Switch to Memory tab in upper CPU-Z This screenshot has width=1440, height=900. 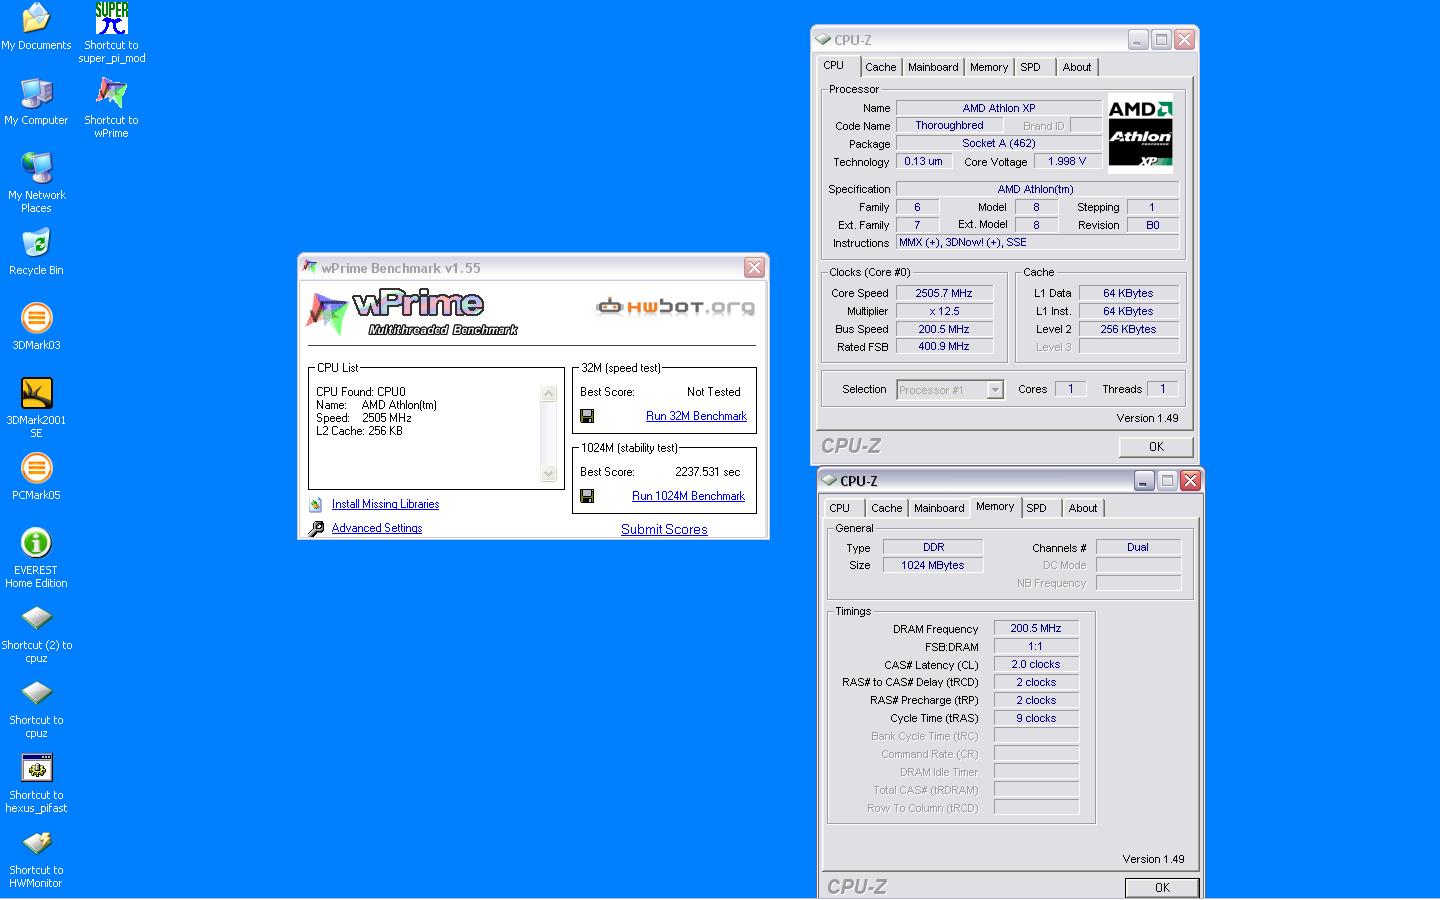(x=989, y=67)
